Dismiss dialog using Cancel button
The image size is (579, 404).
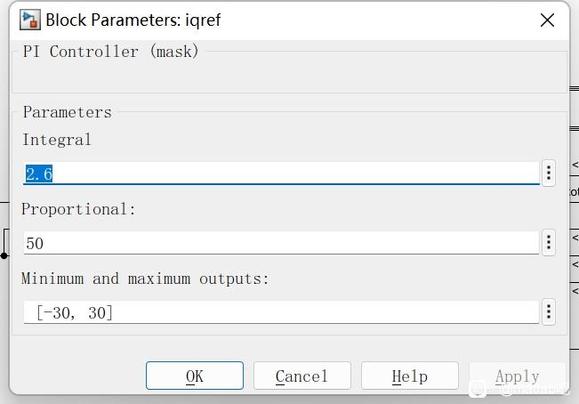pyautogui.click(x=302, y=376)
